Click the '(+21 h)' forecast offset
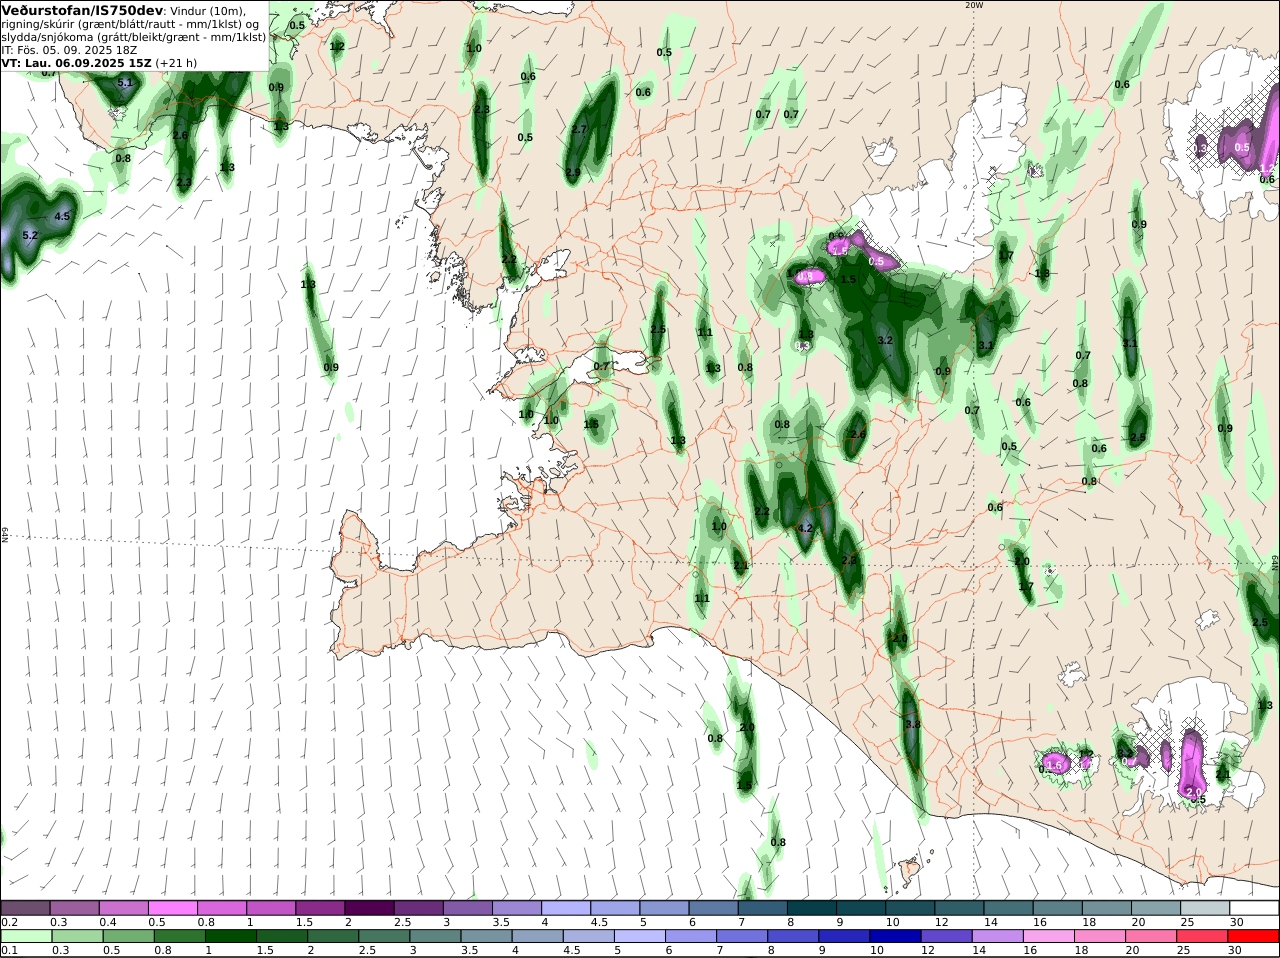 click(x=176, y=62)
